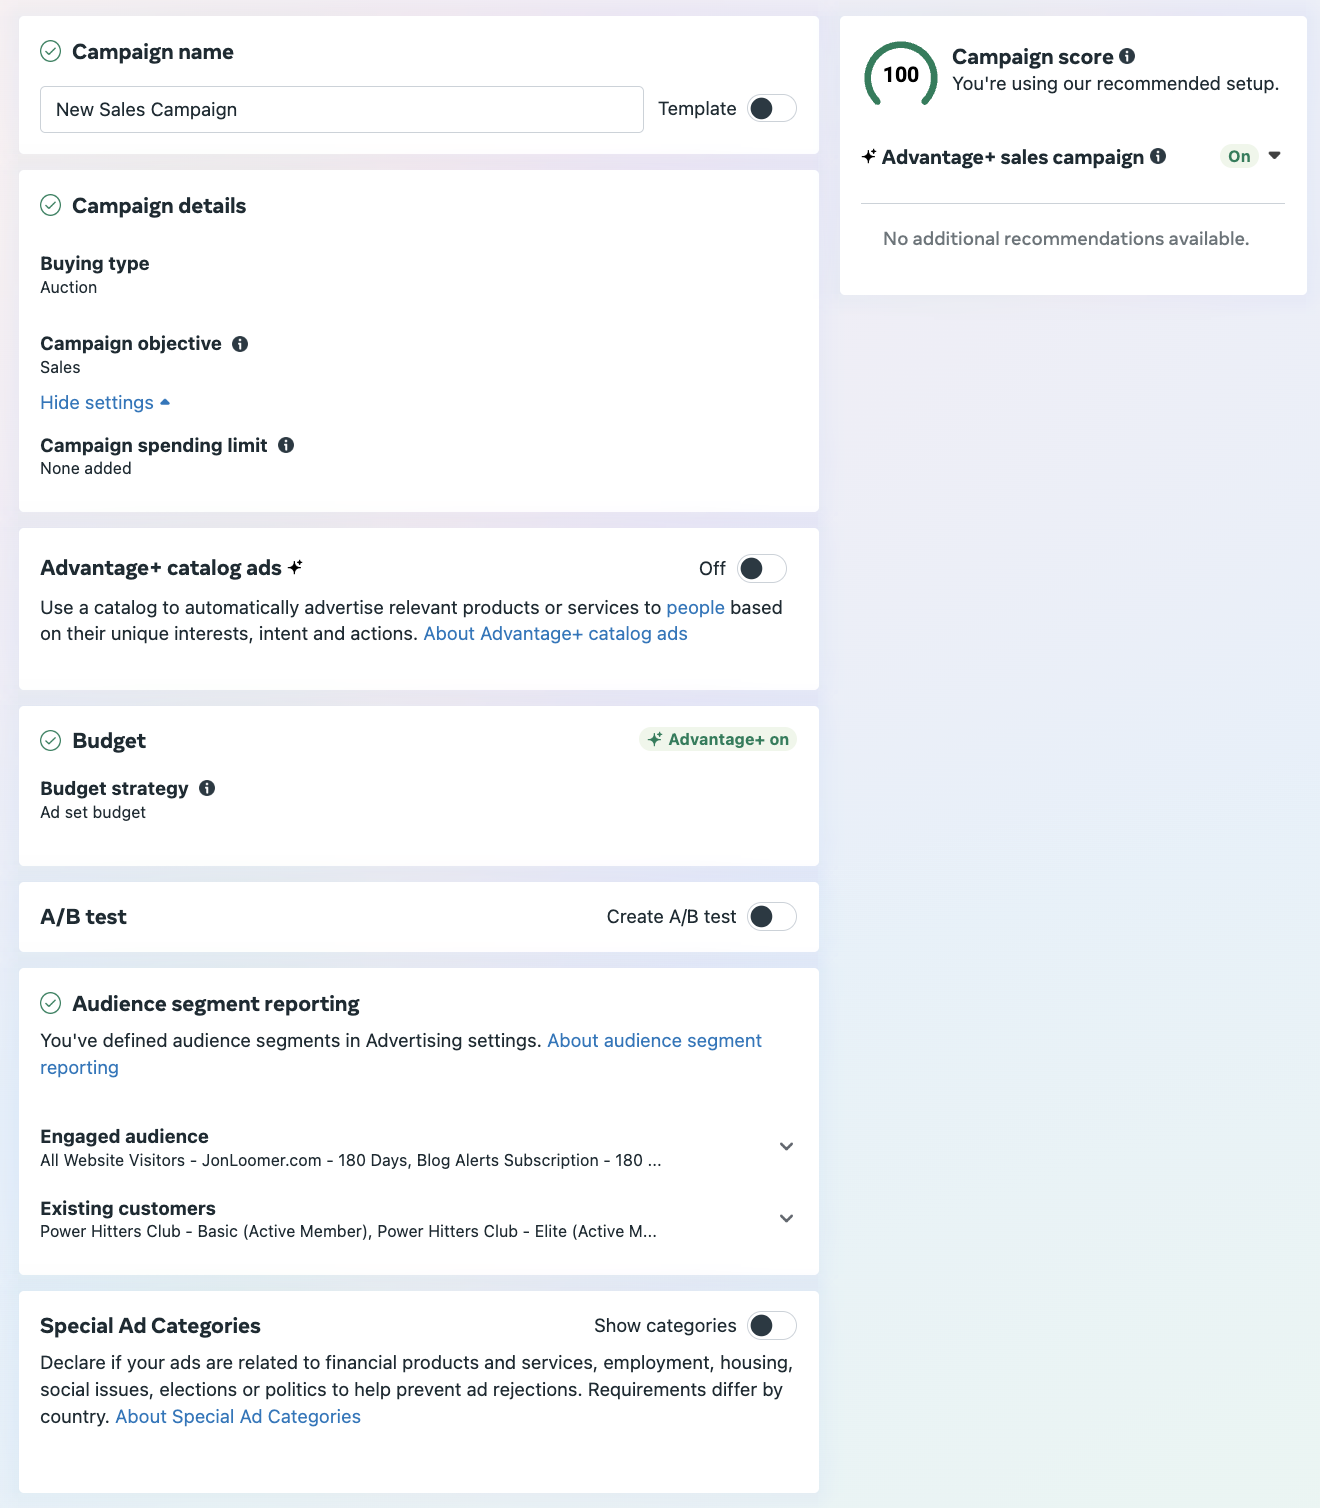Expand the Existing customers segment
Image resolution: width=1320 pixels, height=1508 pixels.
[786, 1219]
